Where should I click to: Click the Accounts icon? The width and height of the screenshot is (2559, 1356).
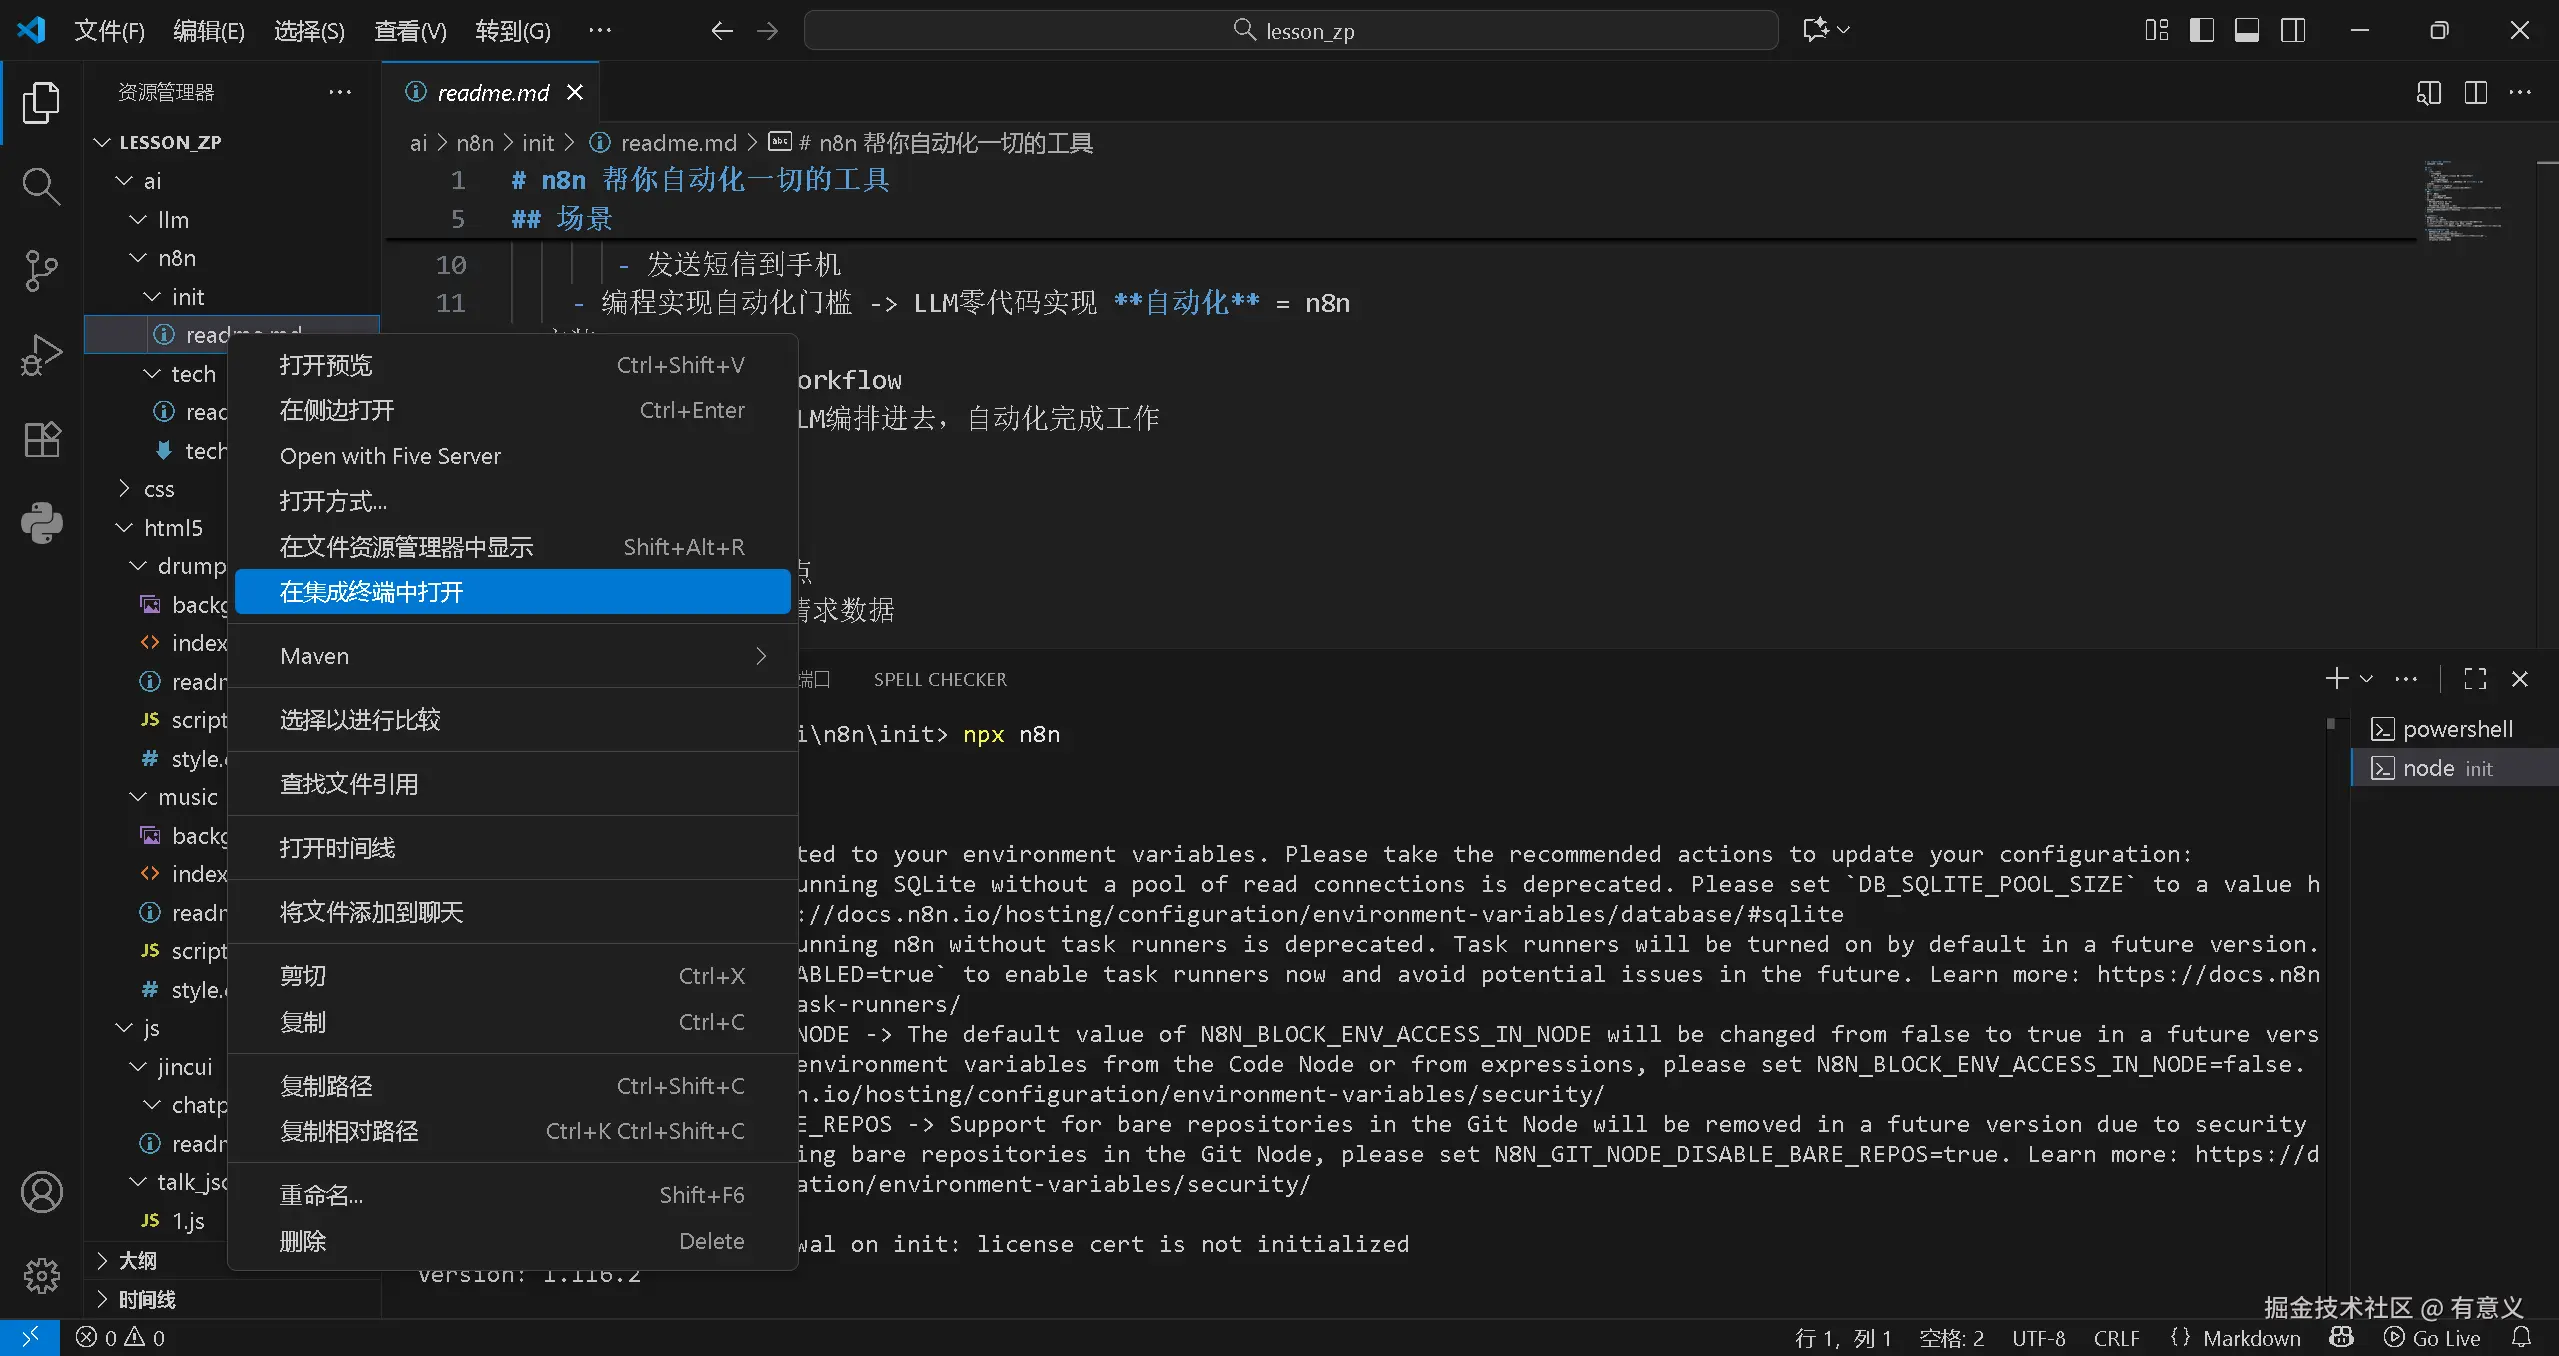click(x=41, y=1192)
